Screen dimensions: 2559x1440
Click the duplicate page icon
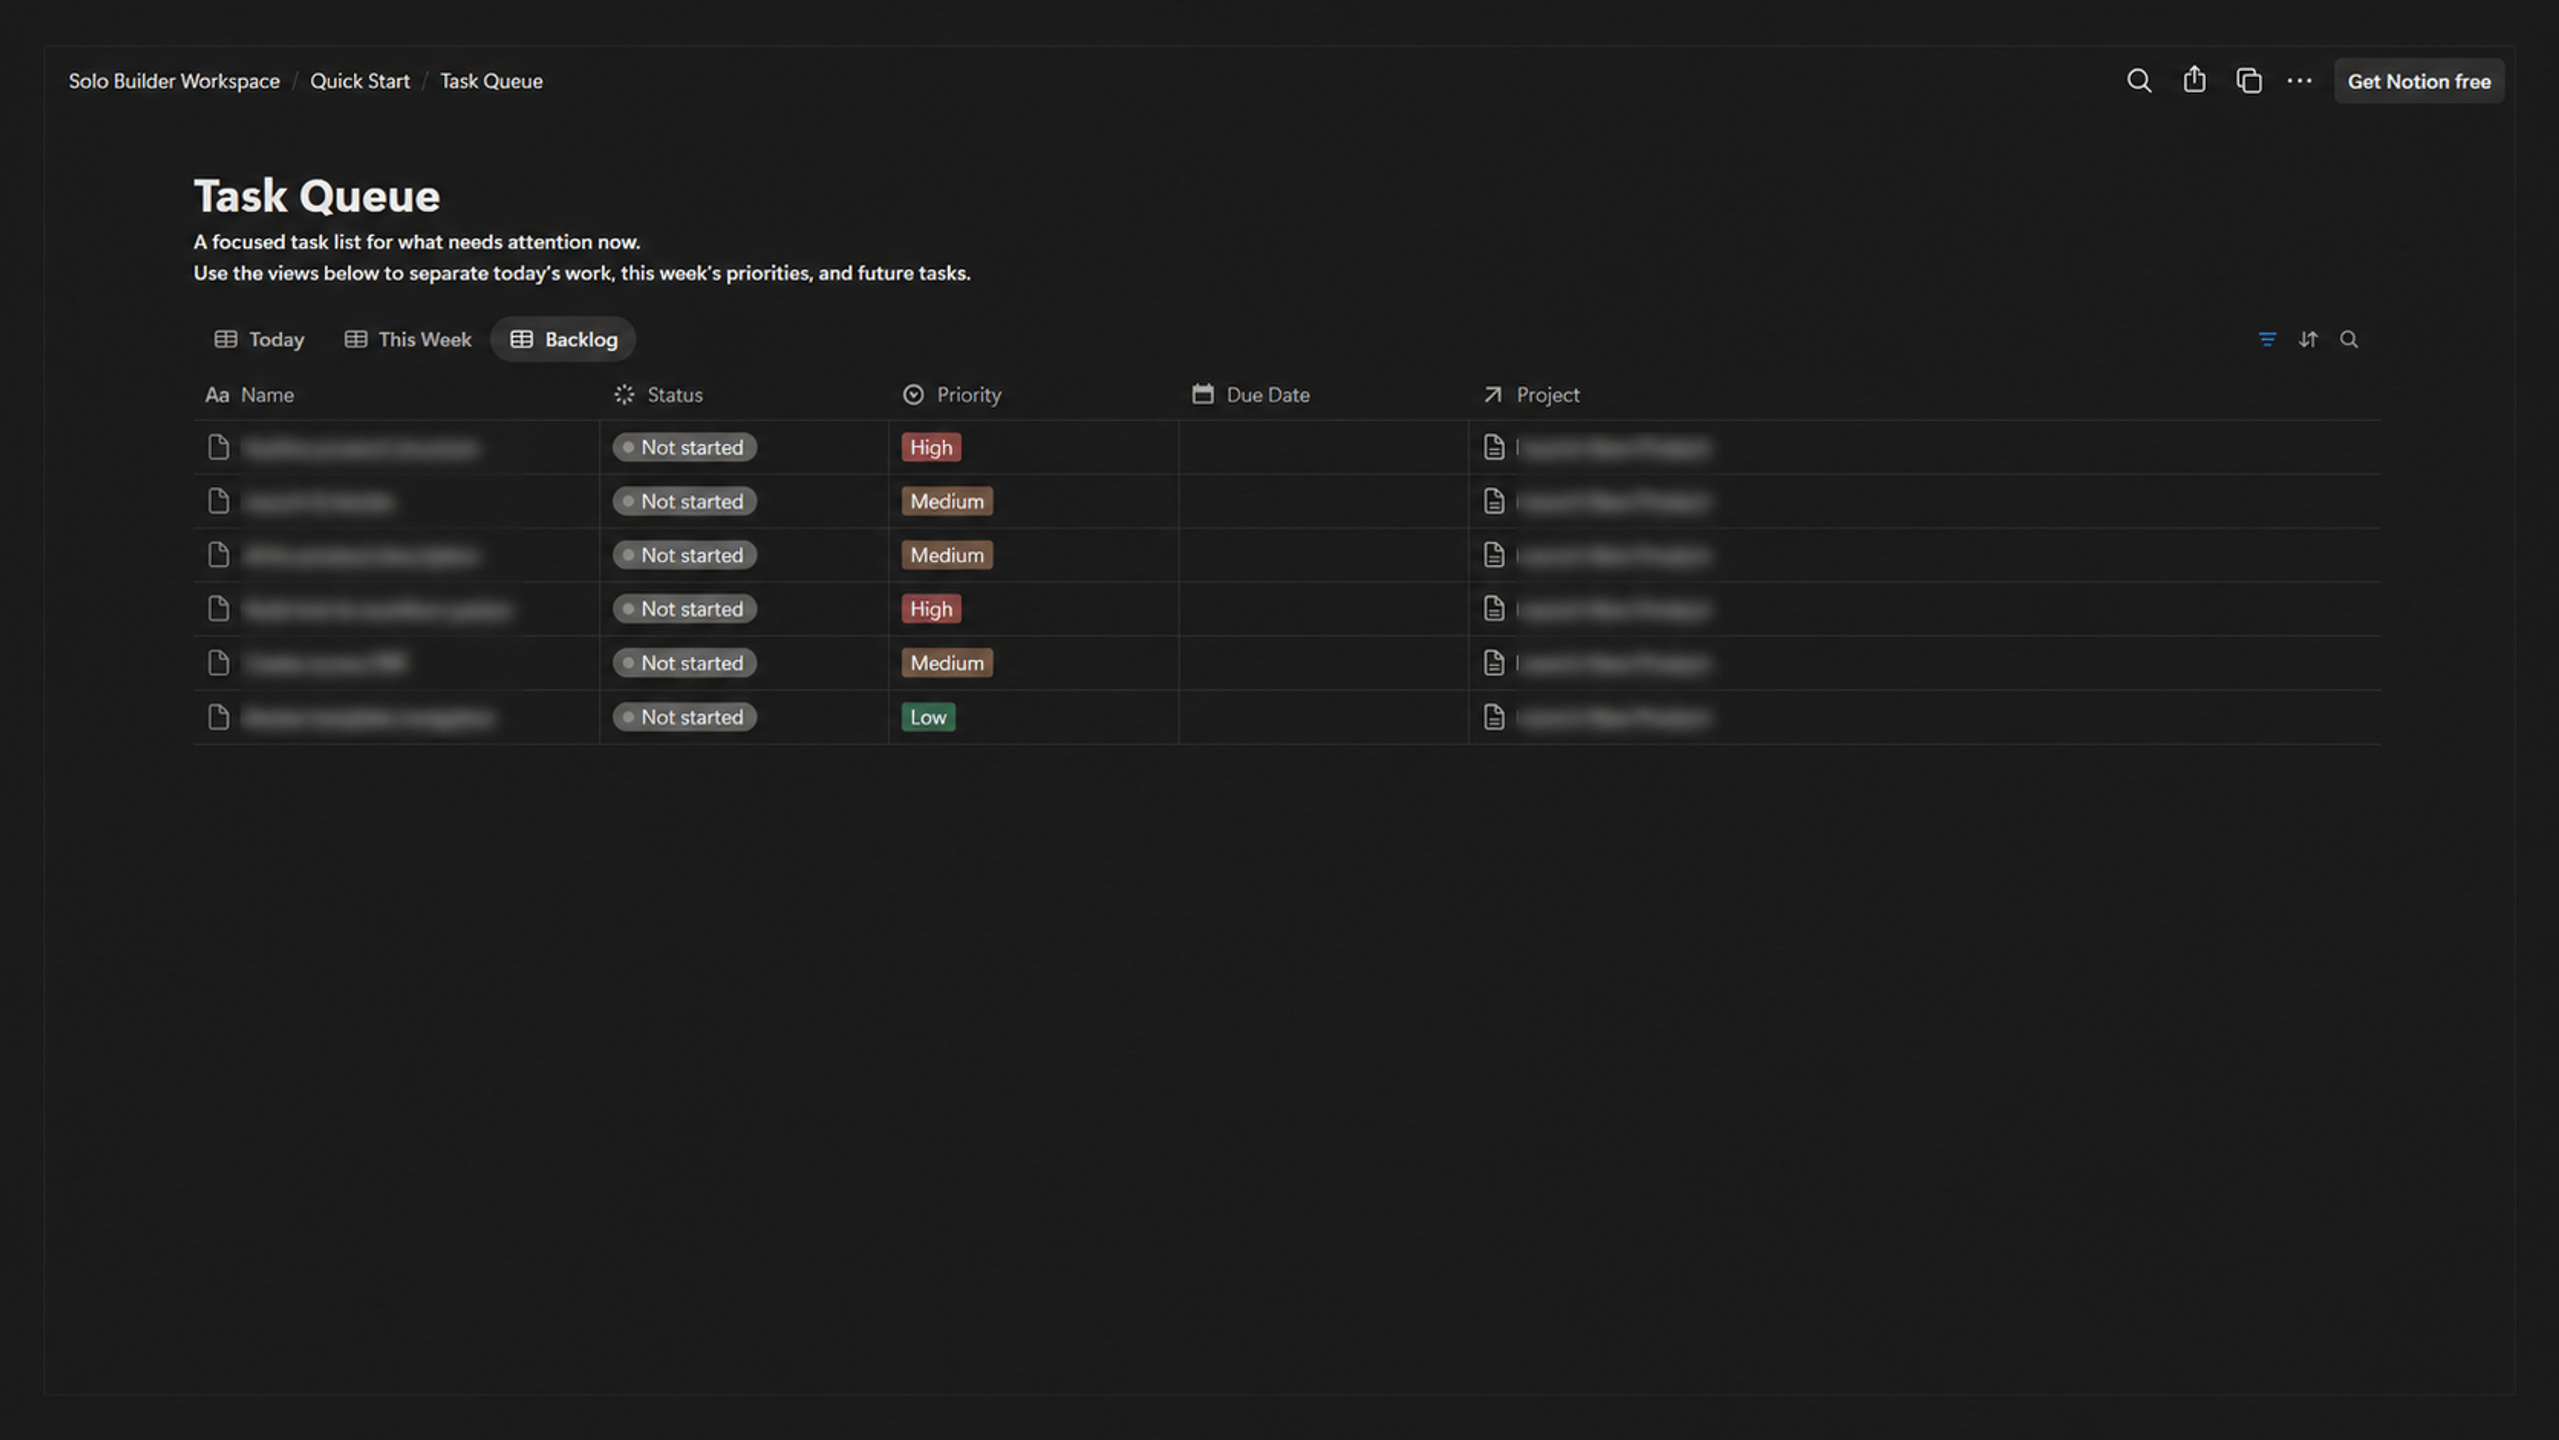pos(2248,81)
